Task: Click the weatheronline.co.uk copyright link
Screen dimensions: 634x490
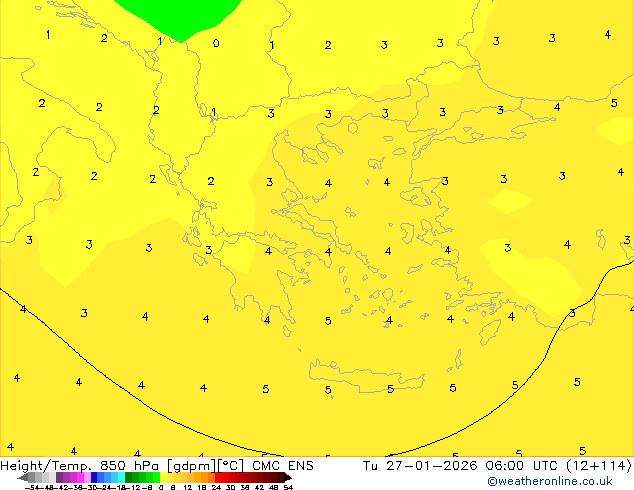Action: point(549,481)
